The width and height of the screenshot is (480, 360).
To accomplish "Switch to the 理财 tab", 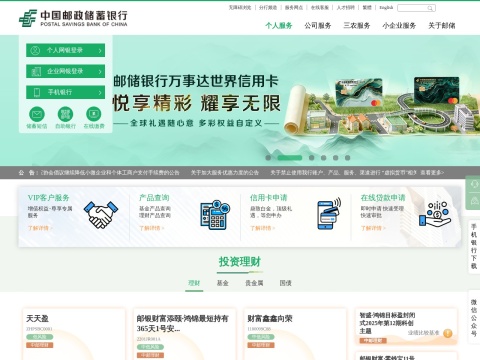I will 194,283.
